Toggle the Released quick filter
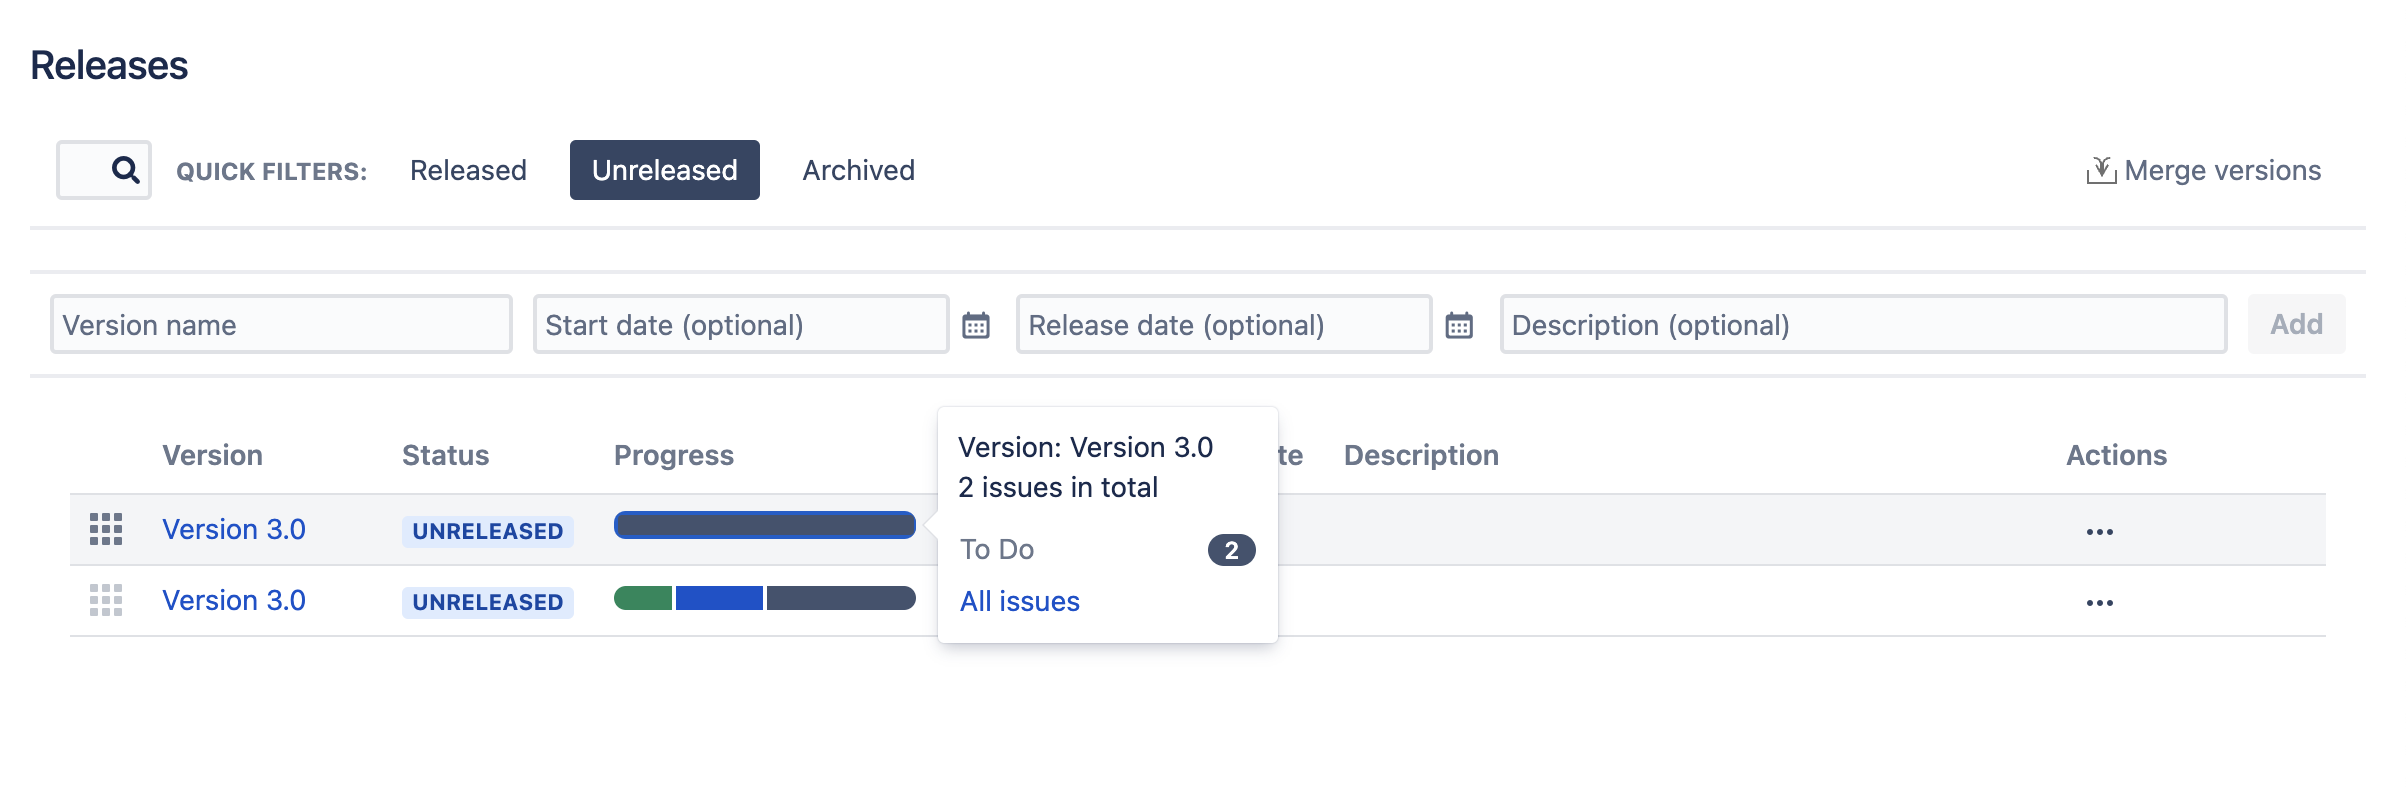 [468, 170]
